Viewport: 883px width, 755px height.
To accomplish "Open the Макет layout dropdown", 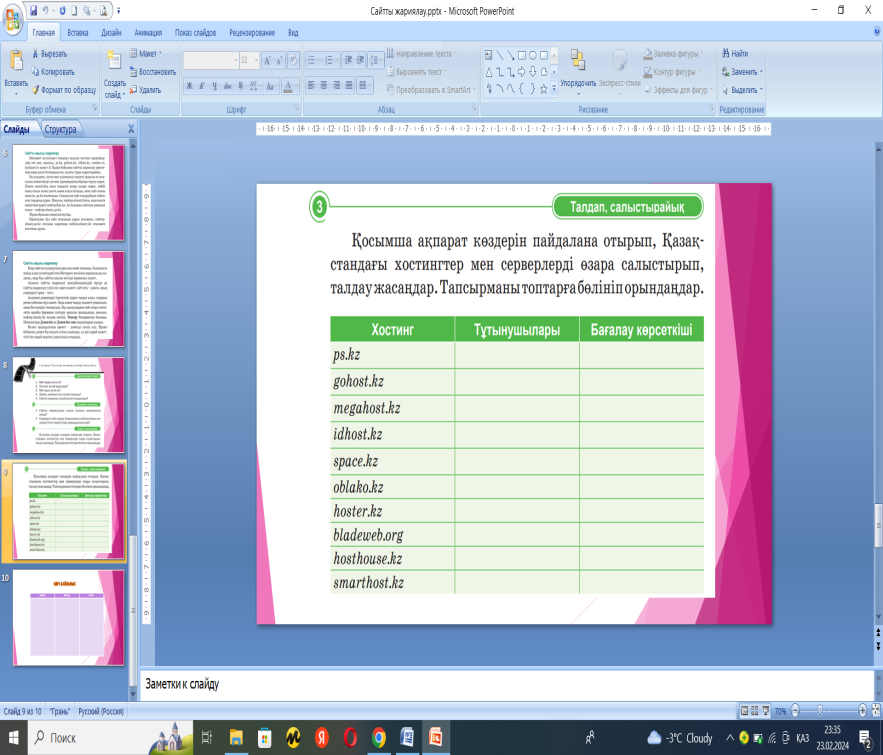I will pos(148,53).
